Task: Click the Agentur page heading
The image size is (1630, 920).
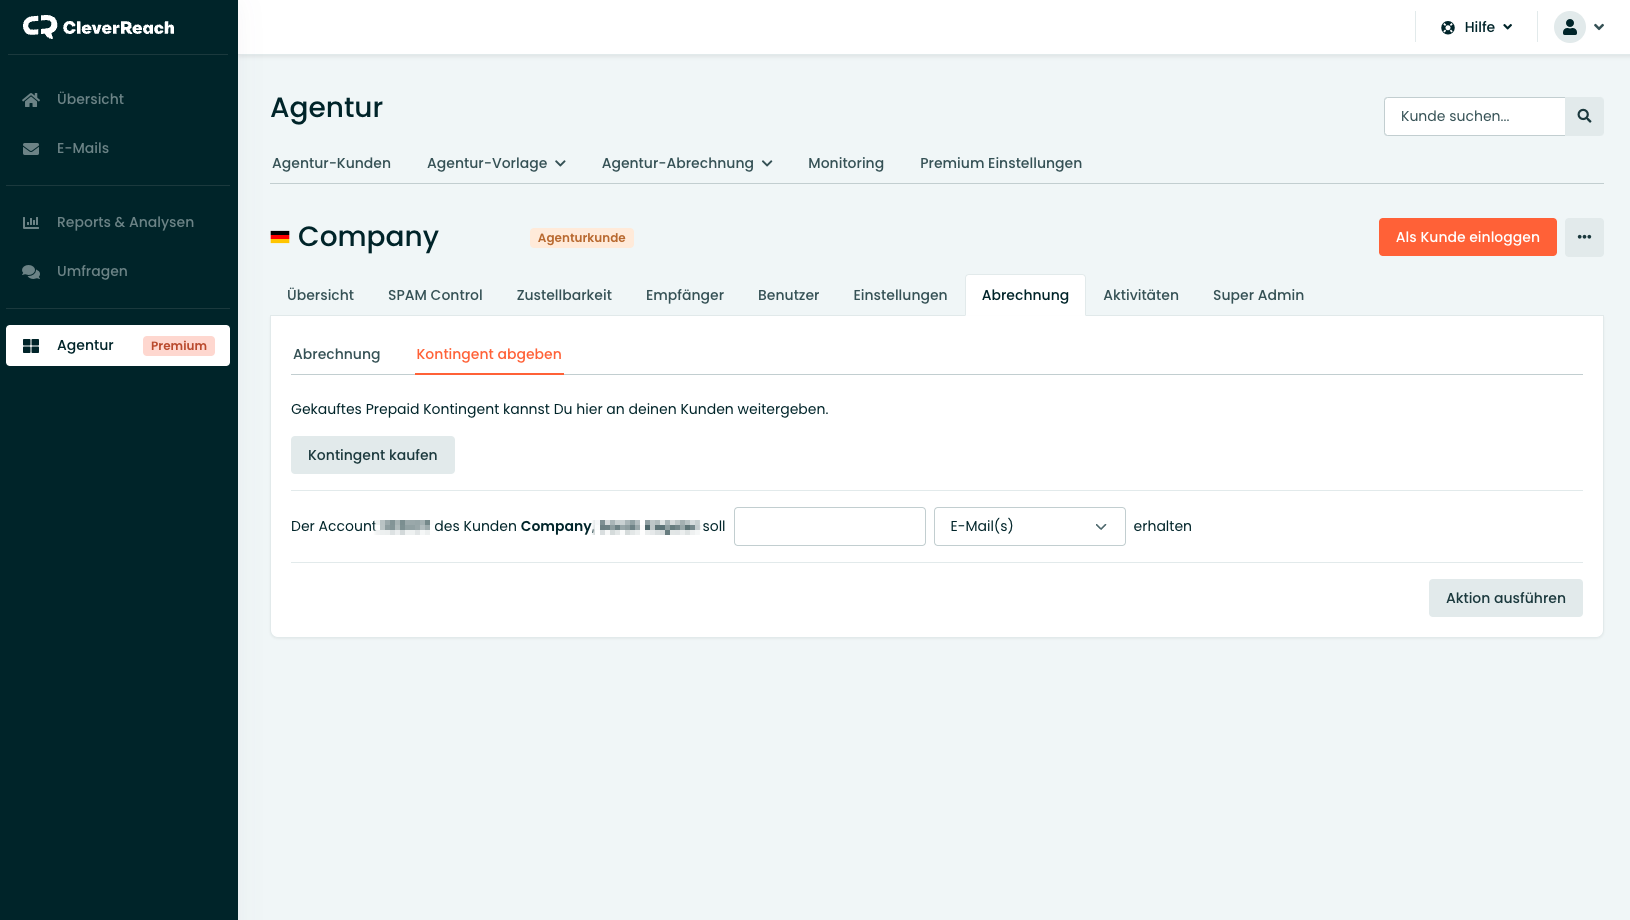Action: [x=327, y=107]
